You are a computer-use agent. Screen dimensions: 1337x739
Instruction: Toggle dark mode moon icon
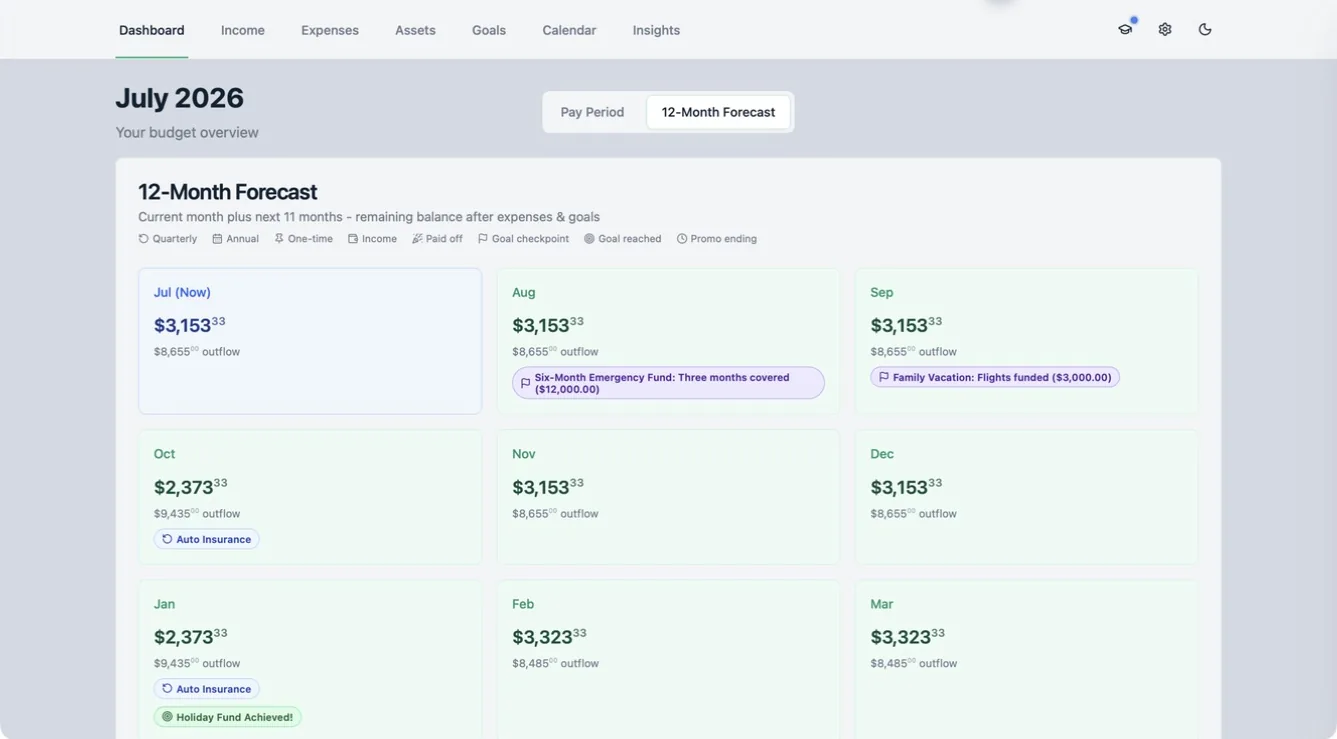tap(1205, 30)
